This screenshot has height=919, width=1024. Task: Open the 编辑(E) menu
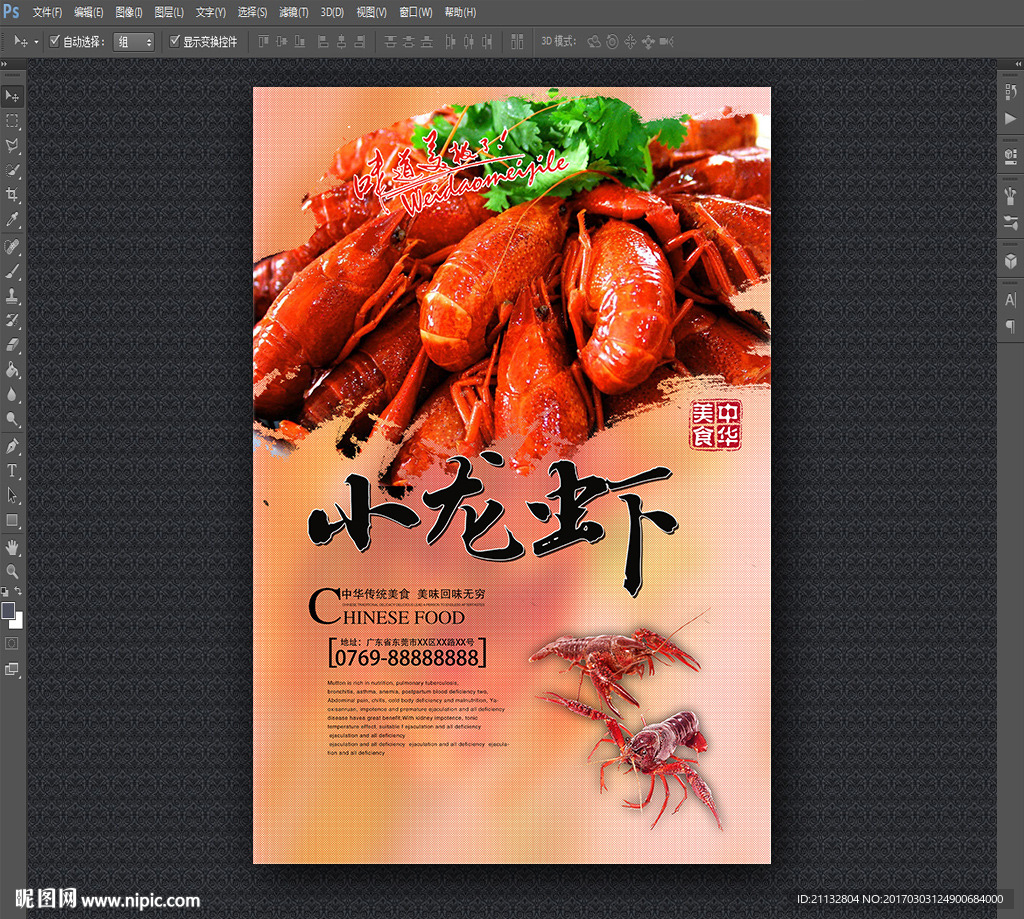tap(89, 12)
